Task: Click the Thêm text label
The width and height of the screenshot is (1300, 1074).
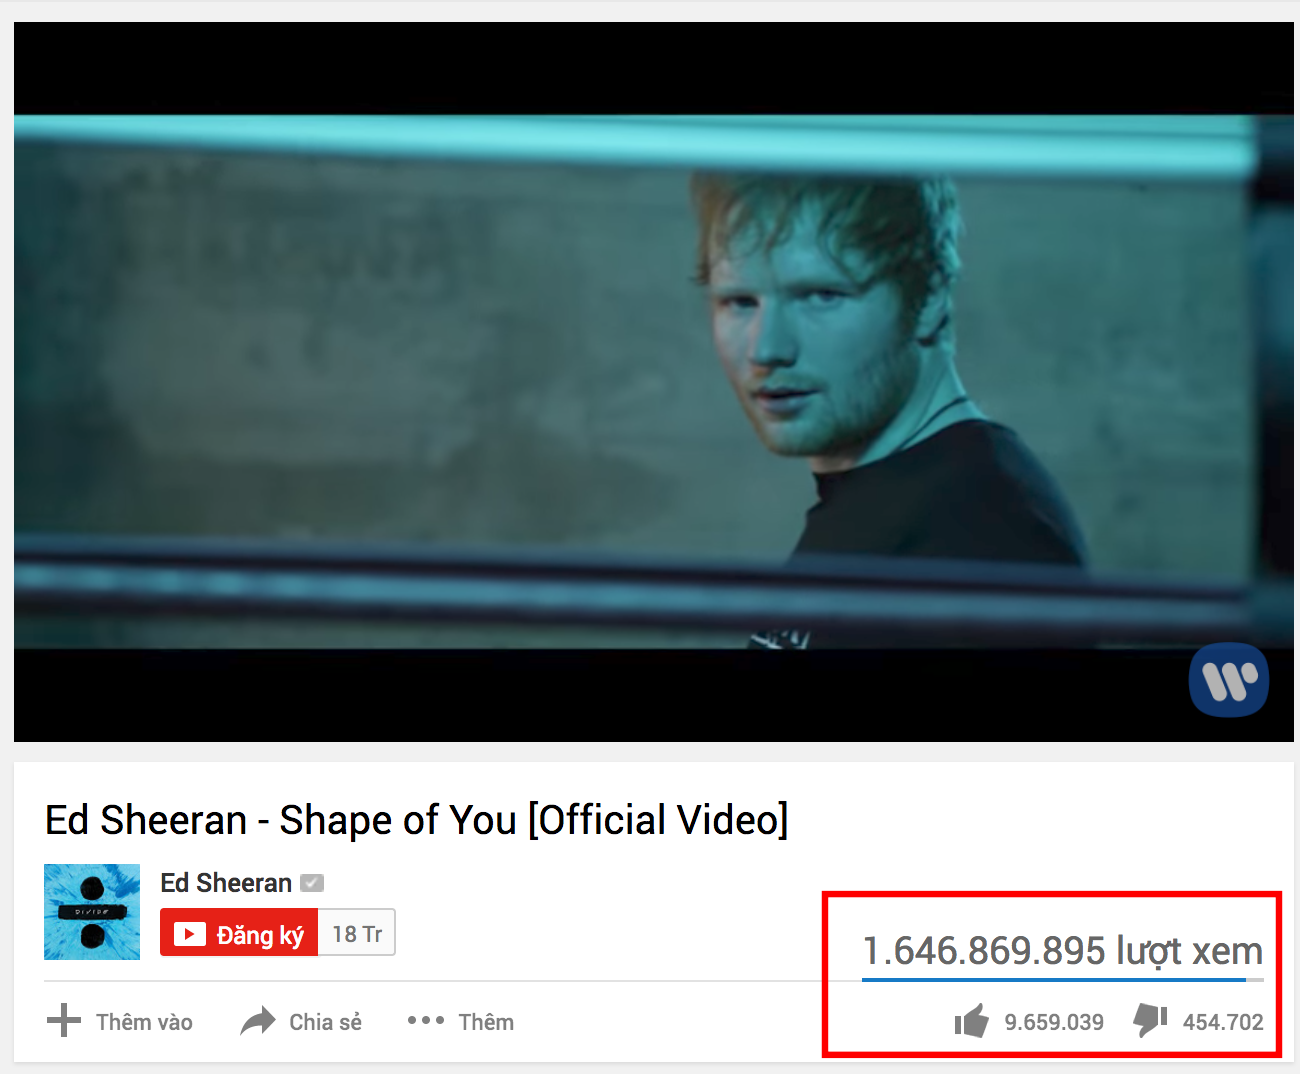Action: tap(486, 1022)
